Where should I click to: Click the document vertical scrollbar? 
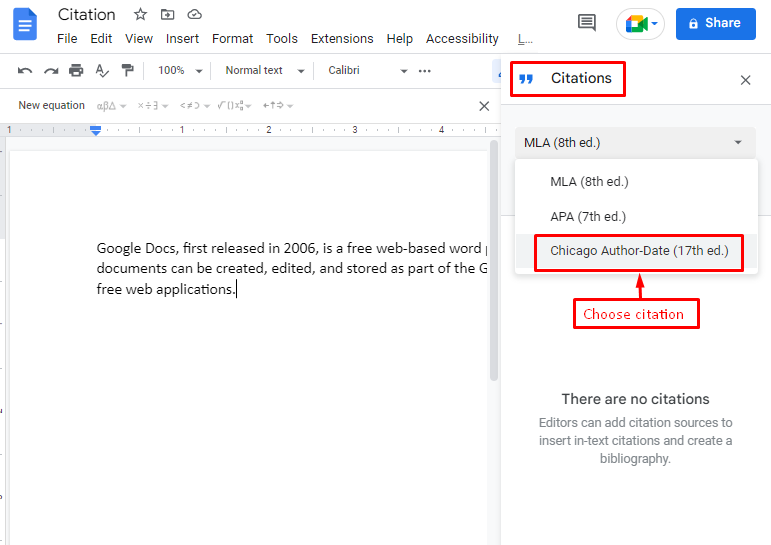click(x=494, y=261)
